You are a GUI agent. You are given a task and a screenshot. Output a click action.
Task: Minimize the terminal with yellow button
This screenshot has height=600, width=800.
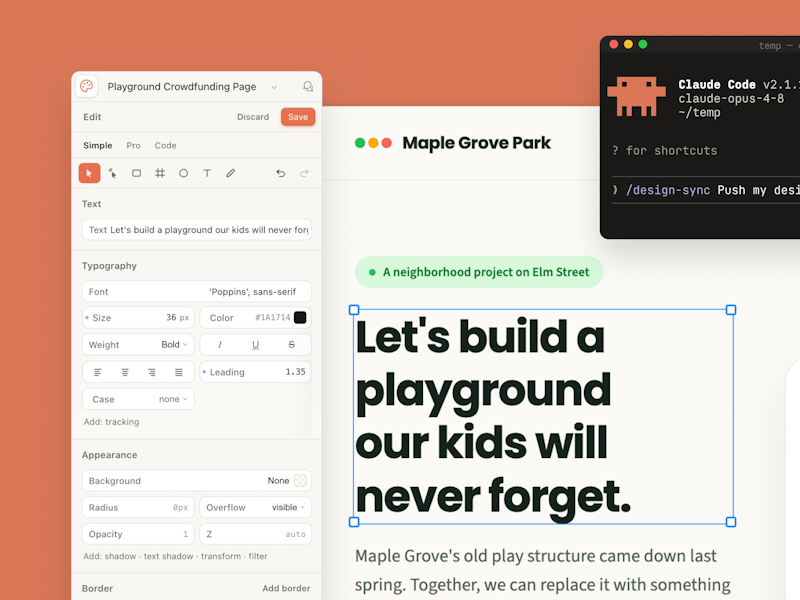[x=628, y=44]
